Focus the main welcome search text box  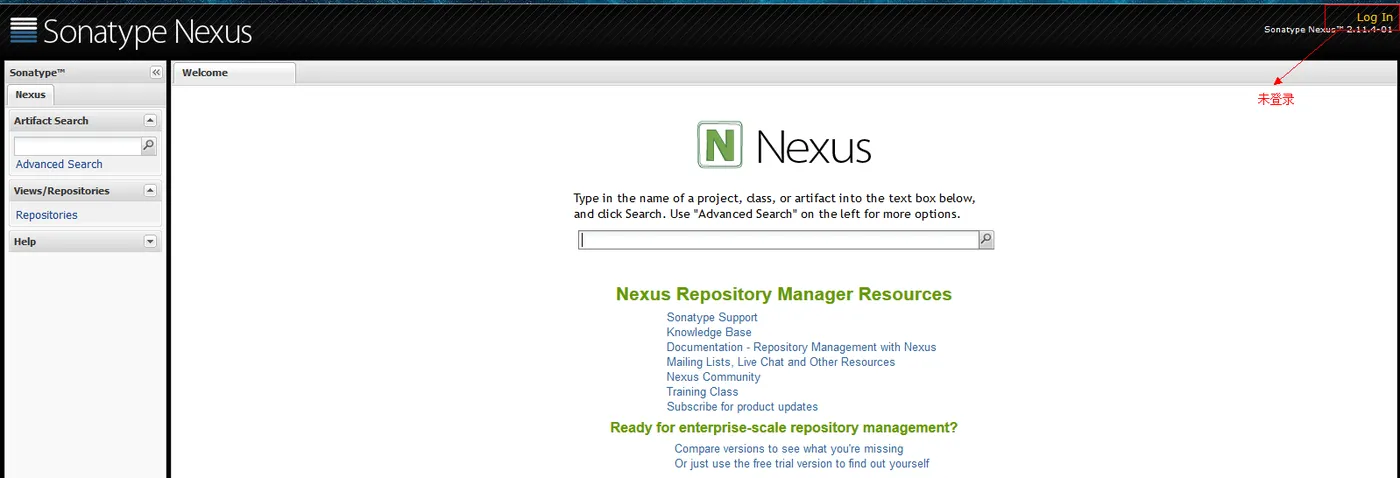point(778,240)
